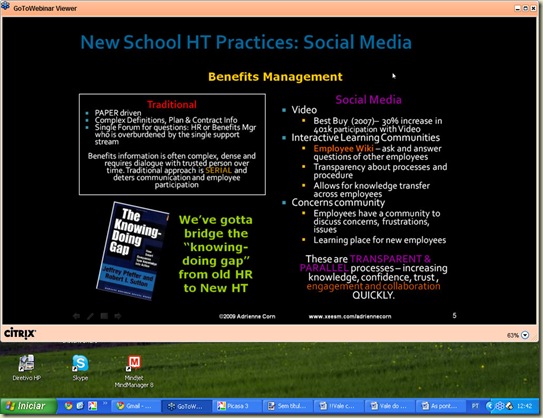Click the Complex Definitions, Plan & Contract Info bullet
The image size is (543, 418).
166,120
